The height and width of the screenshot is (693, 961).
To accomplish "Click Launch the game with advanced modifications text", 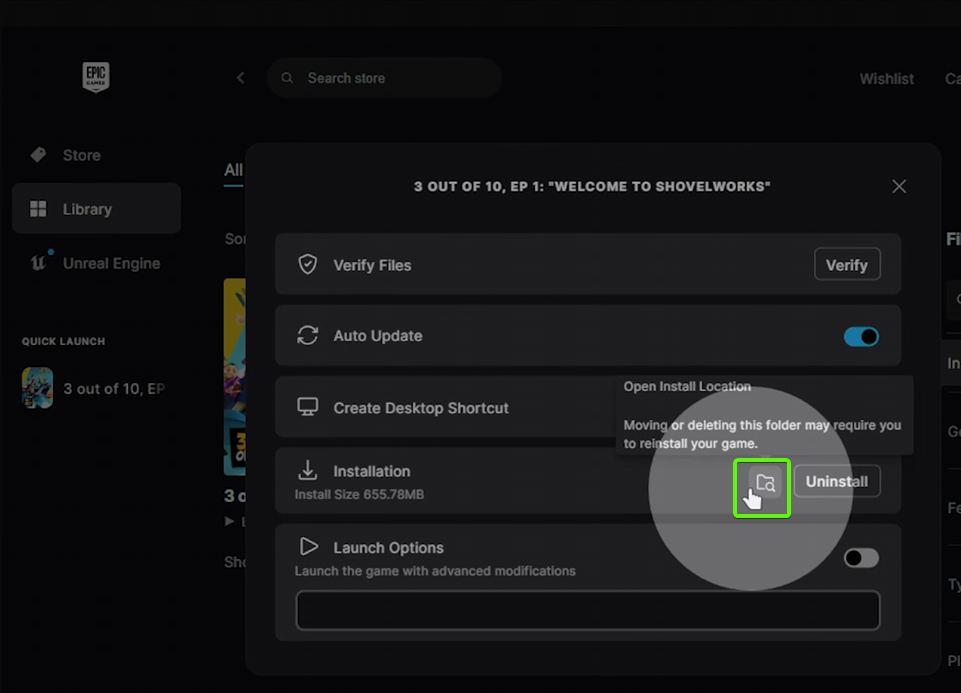I will pos(435,571).
